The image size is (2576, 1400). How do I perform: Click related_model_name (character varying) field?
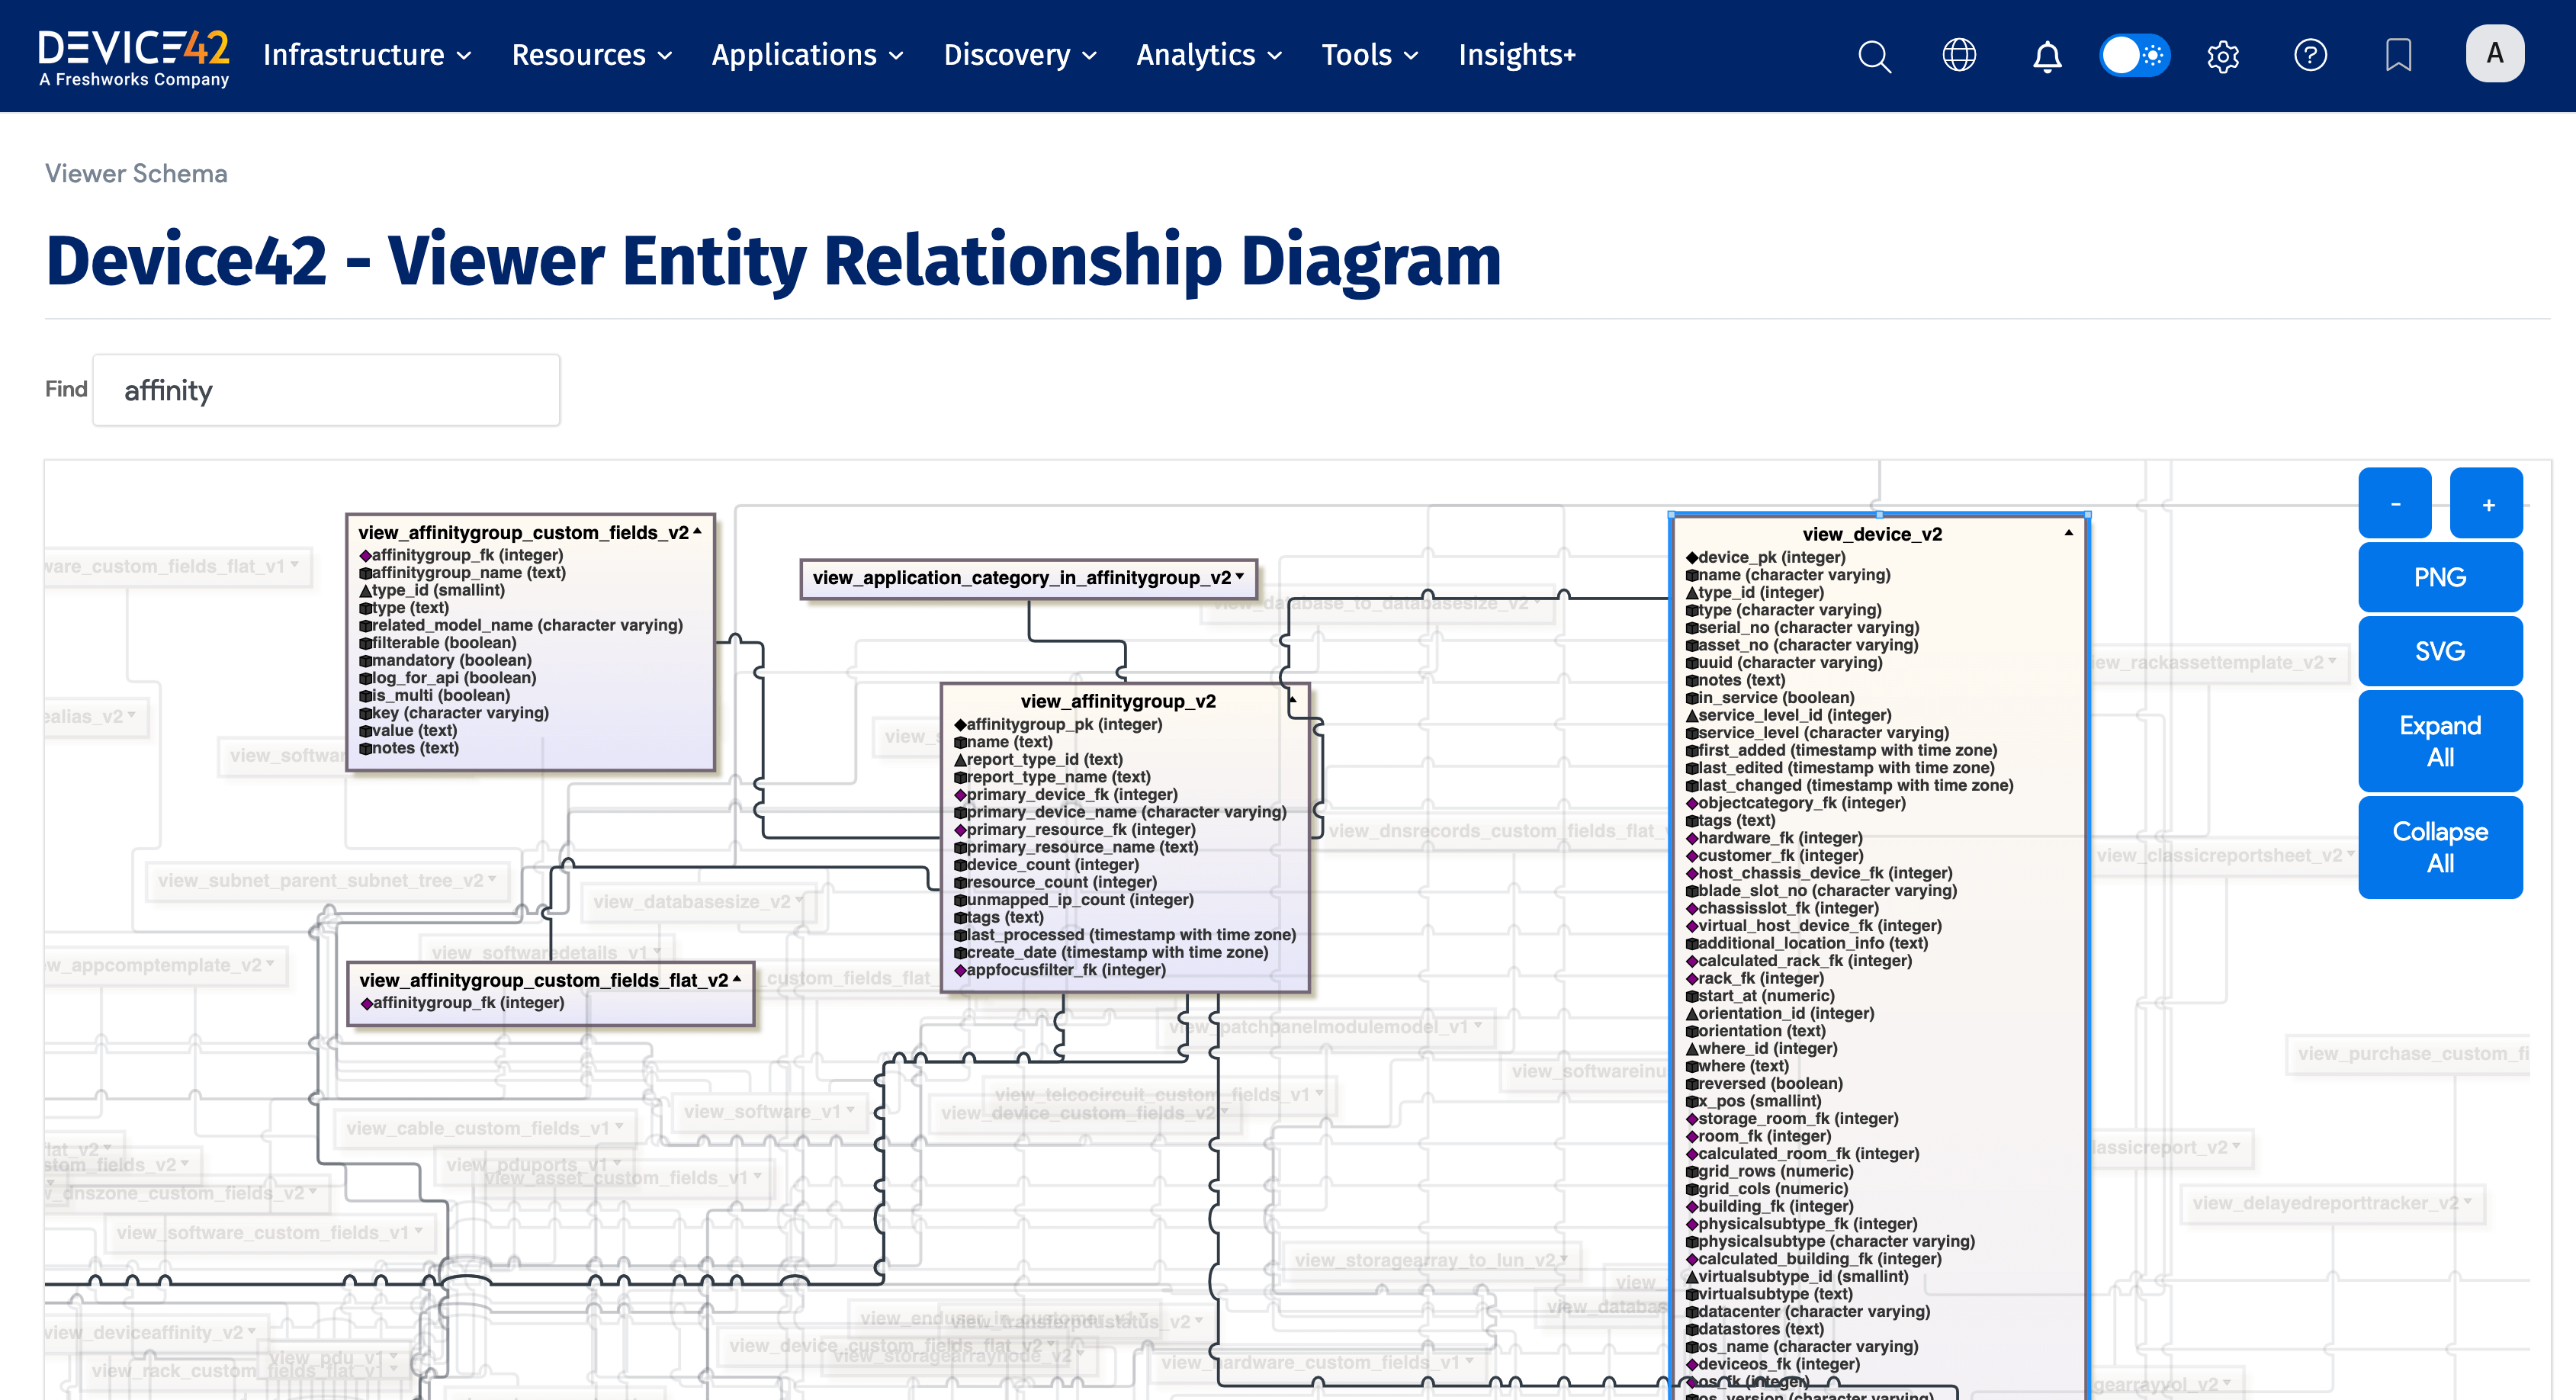click(522, 625)
